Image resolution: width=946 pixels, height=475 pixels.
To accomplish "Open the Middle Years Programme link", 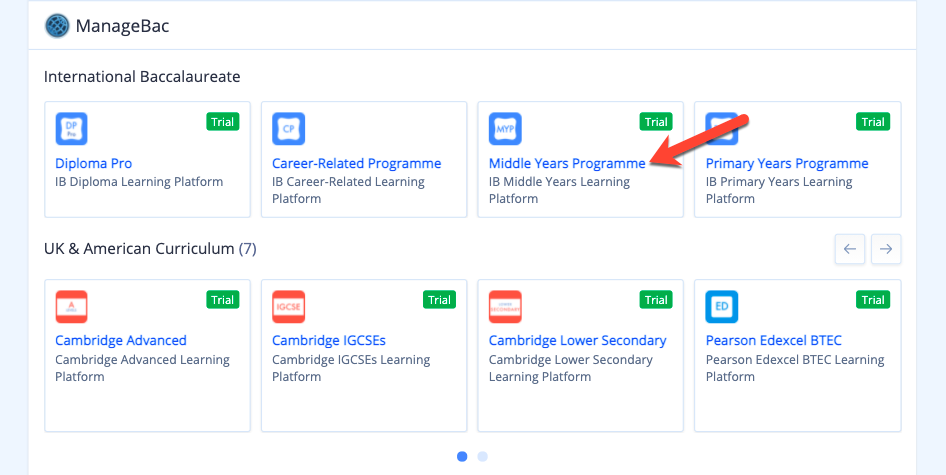I will point(567,164).
